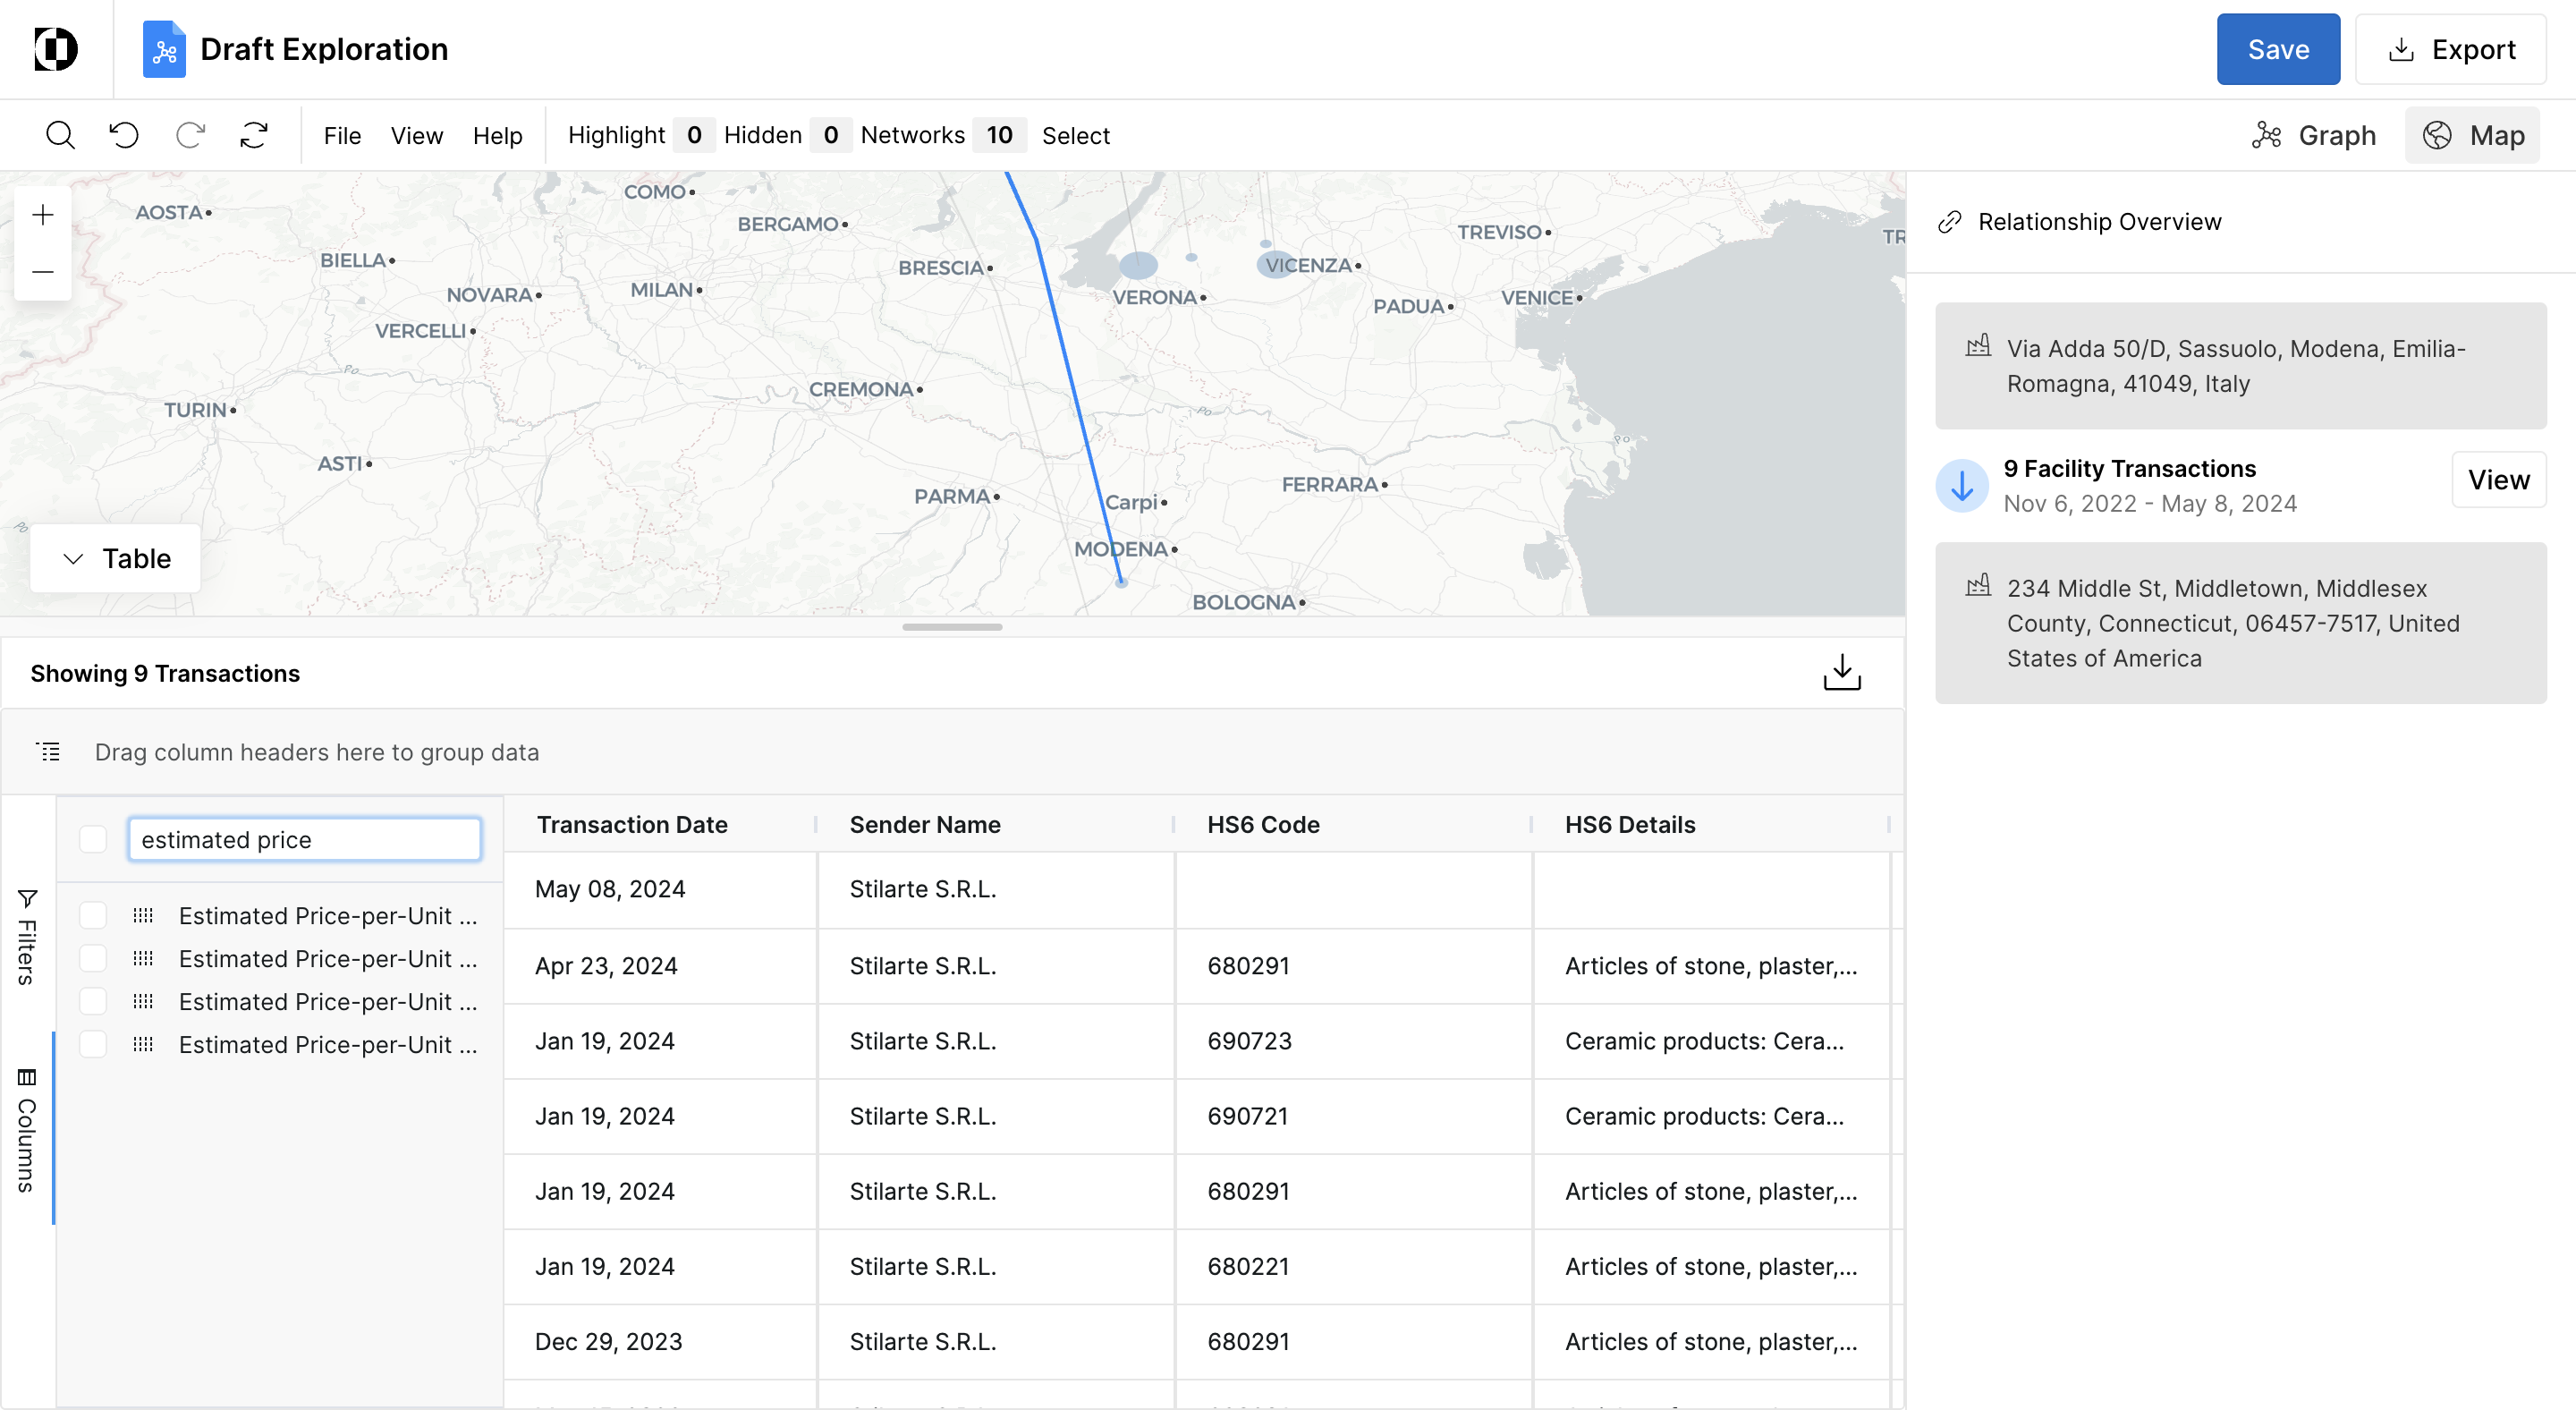Download transactions table data
This screenshot has width=2576, height=1410.
pos(1841,673)
